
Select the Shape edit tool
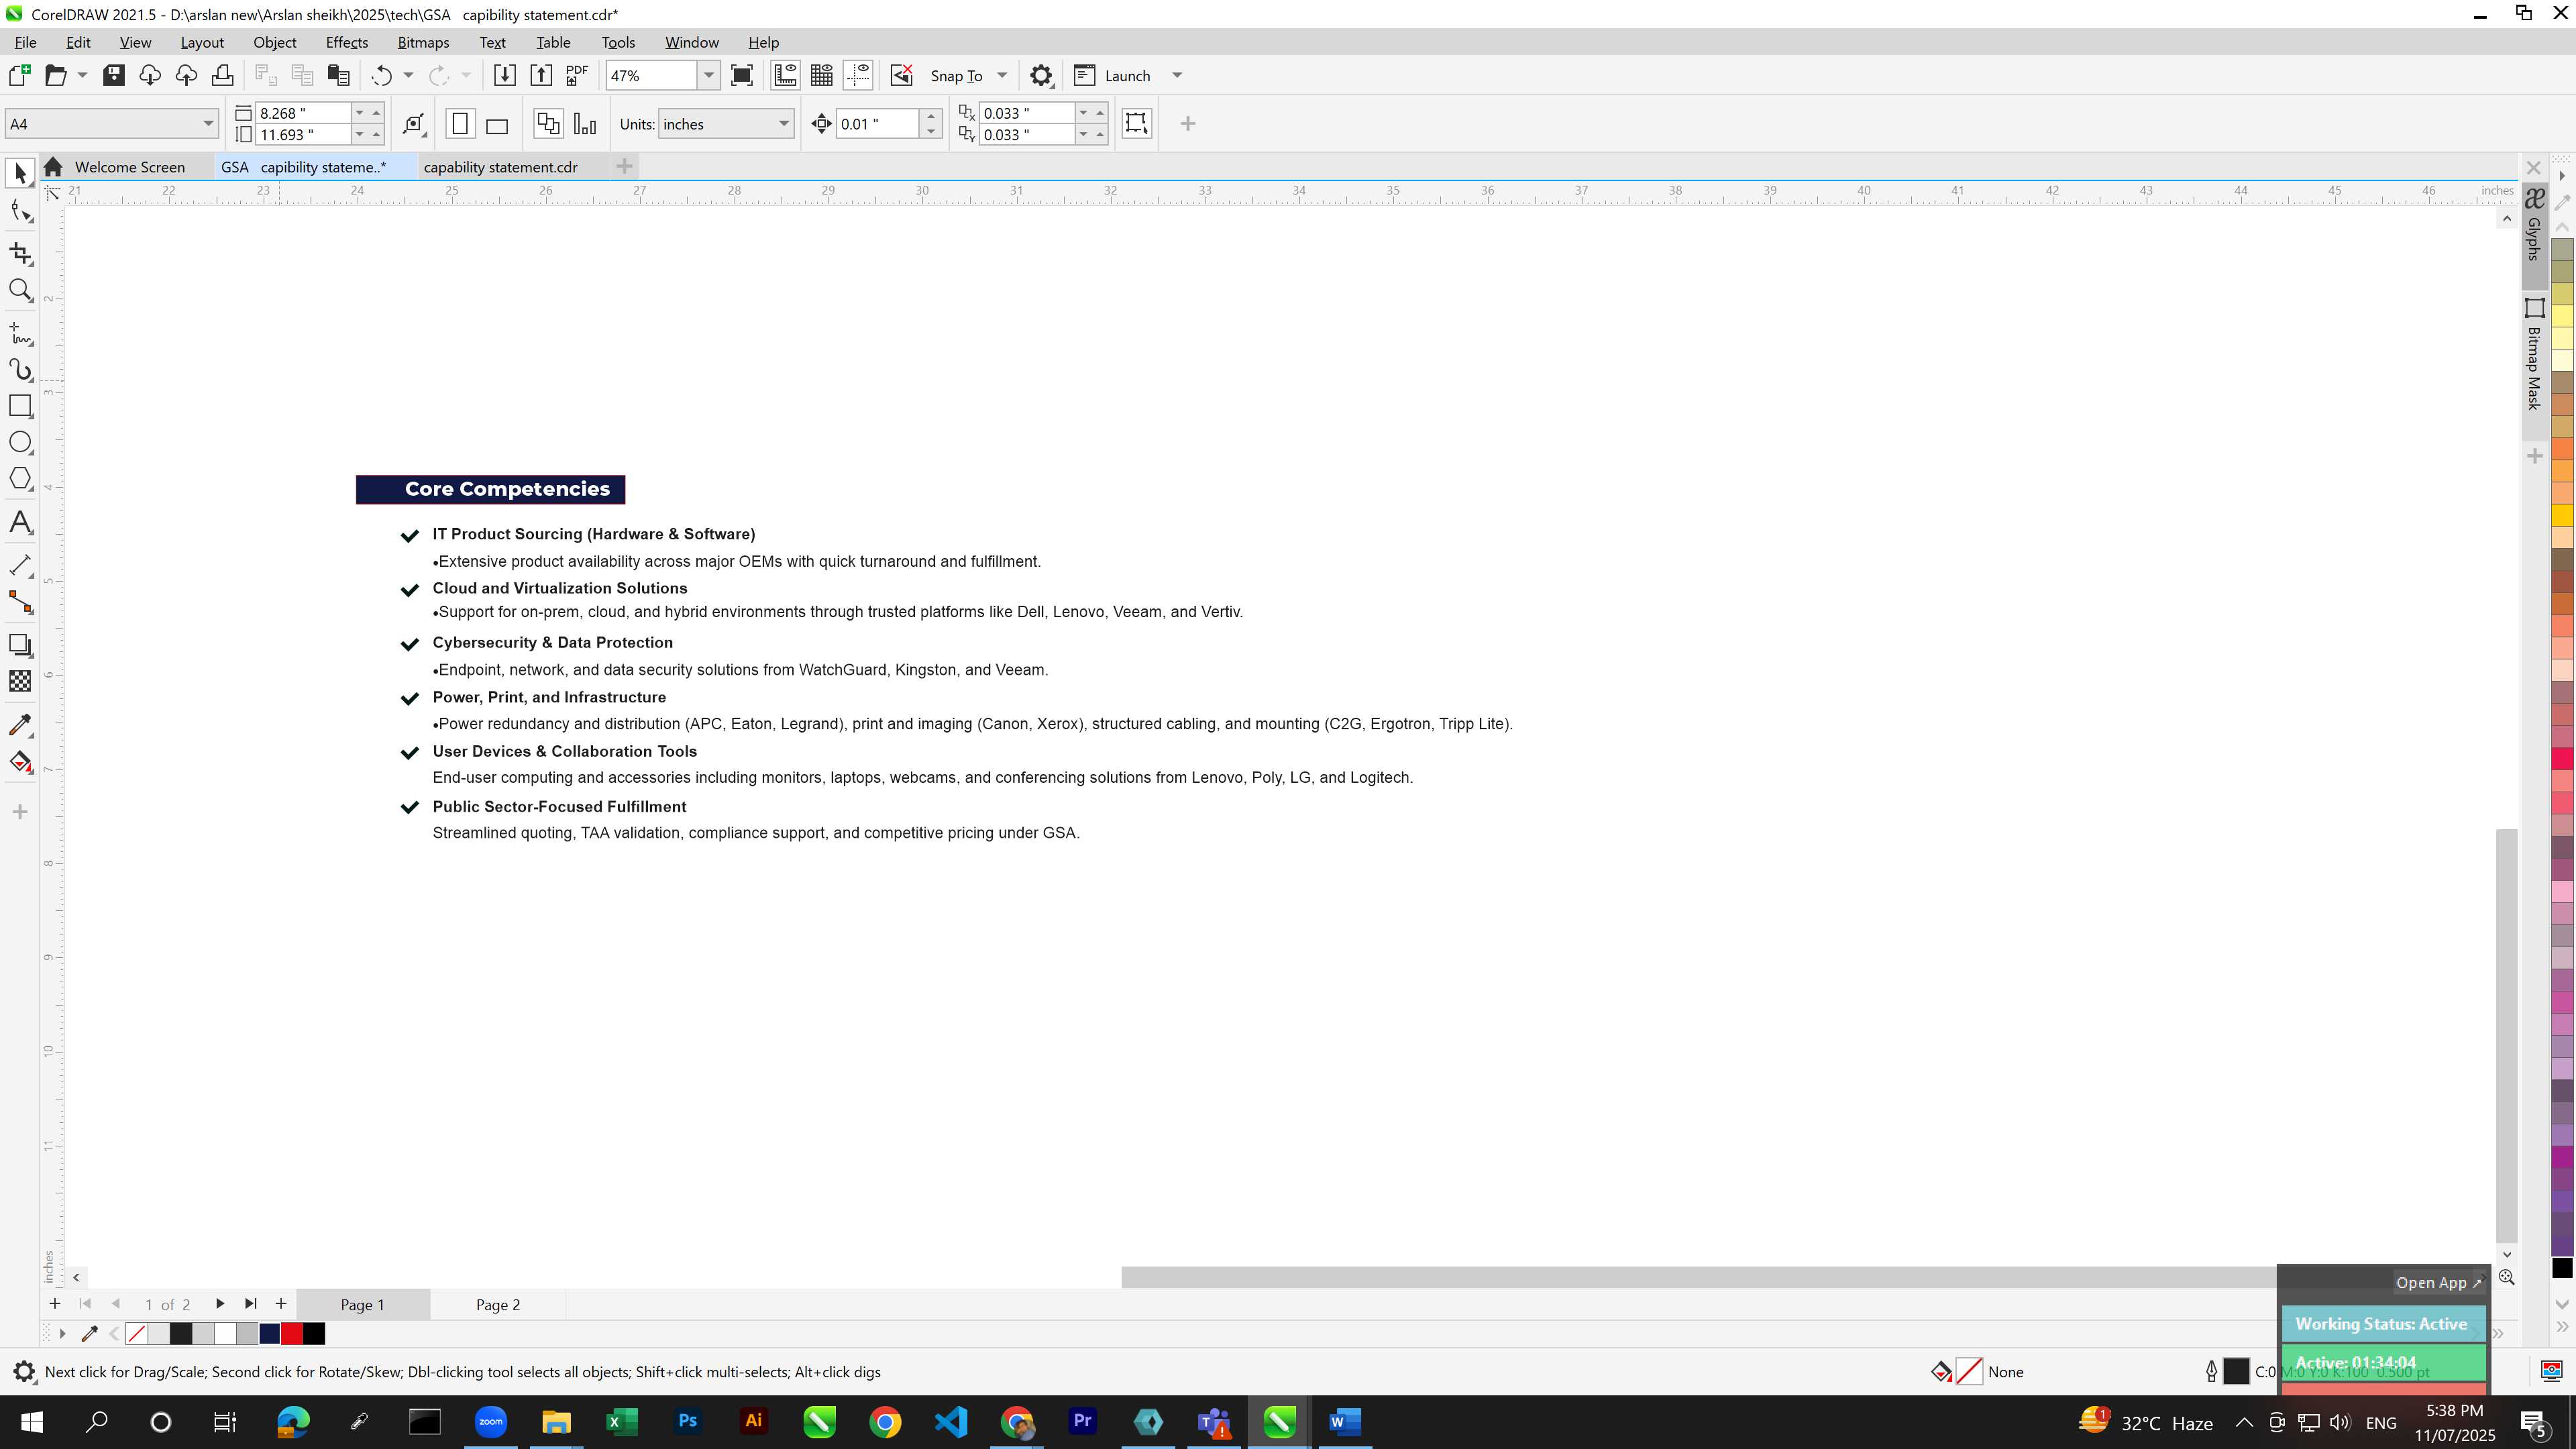click(20, 211)
